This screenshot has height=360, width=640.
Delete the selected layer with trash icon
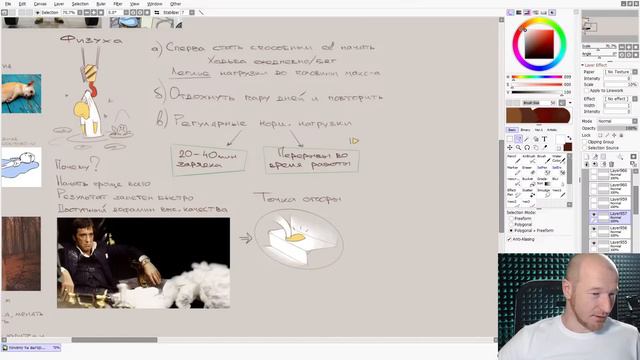tap(611, 164)
